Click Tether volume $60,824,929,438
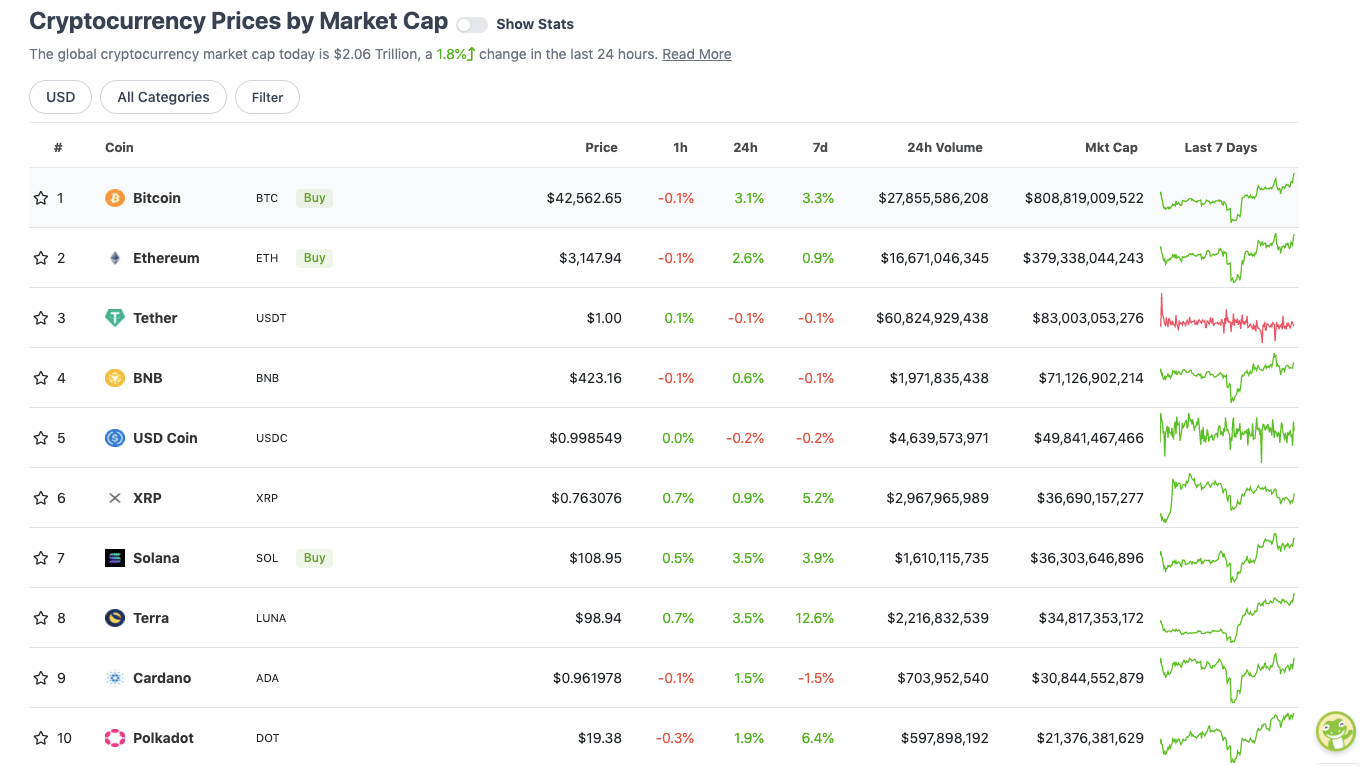 [932, 318]
